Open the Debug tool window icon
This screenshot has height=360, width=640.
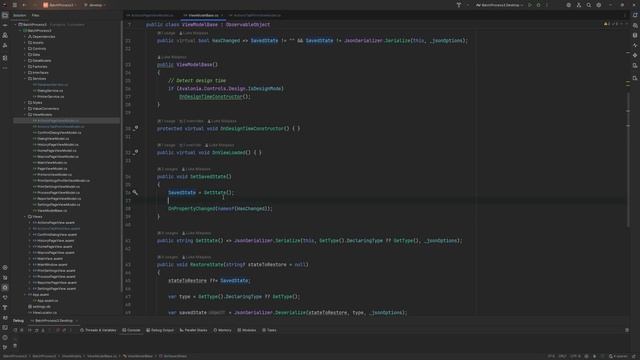(5, 287)
